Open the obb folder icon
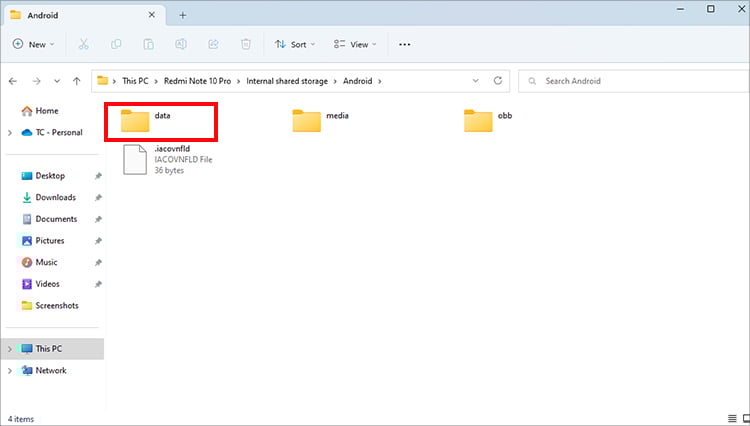The width and height of the screenshot is (750, 426). tap(478, 120)
